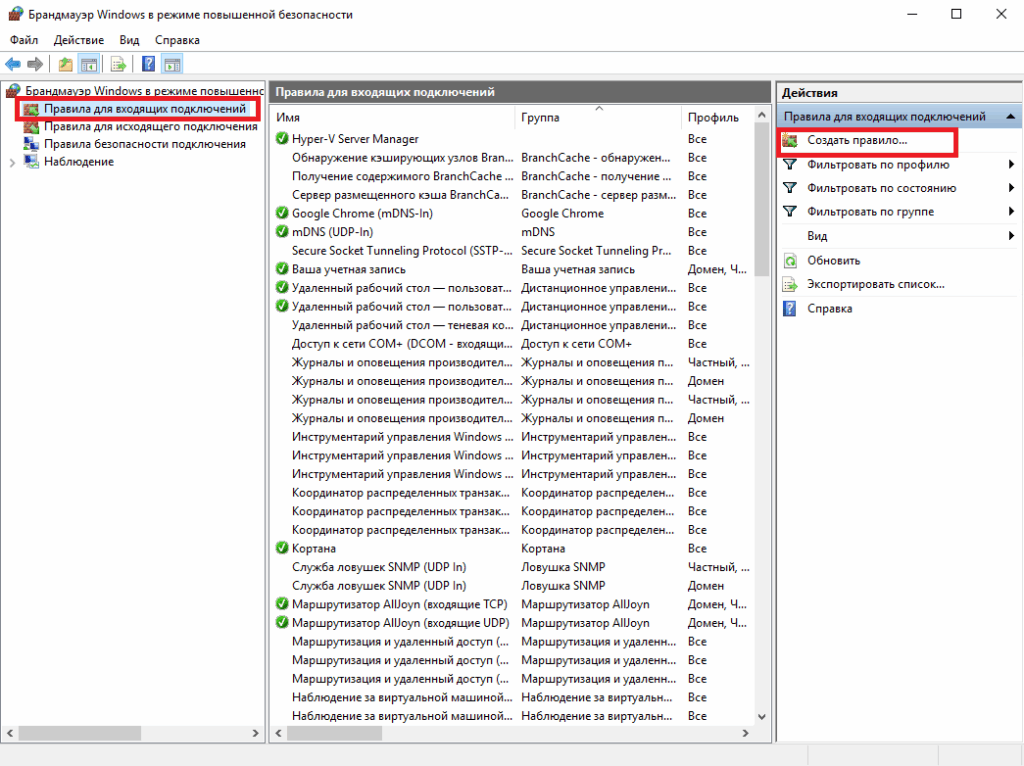Screen dimensions: 1024x766
Task: Click the Обновить refresh action
Action: pyautogui.click(x=833, y=260)
